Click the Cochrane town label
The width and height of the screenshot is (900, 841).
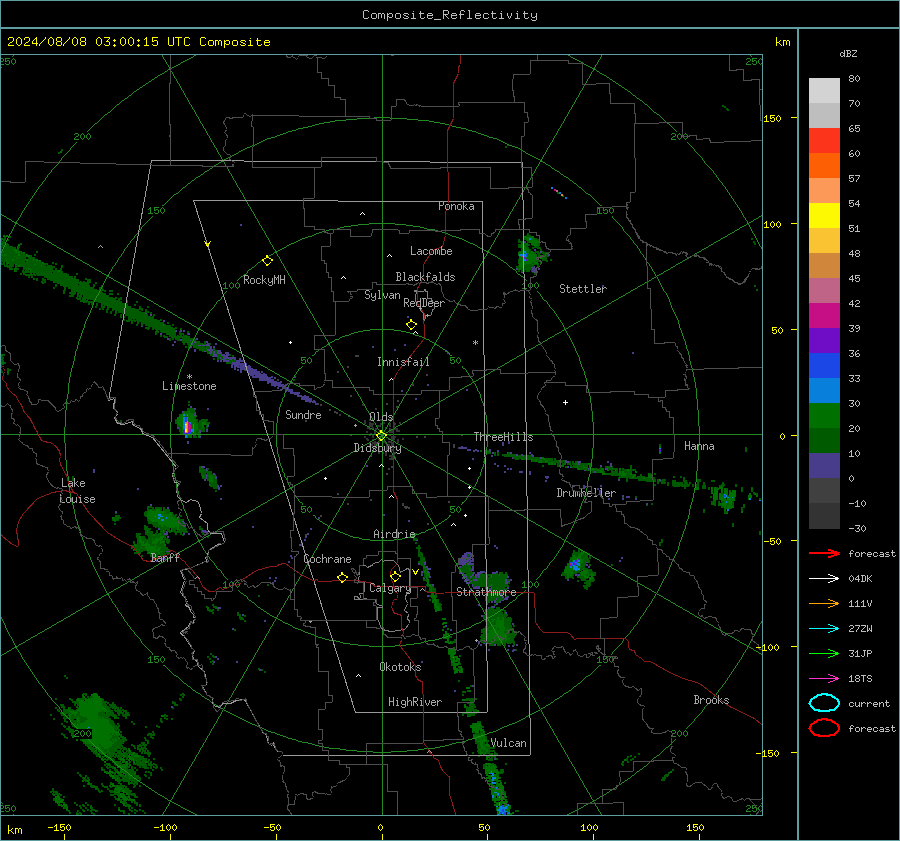coord(327,559)
